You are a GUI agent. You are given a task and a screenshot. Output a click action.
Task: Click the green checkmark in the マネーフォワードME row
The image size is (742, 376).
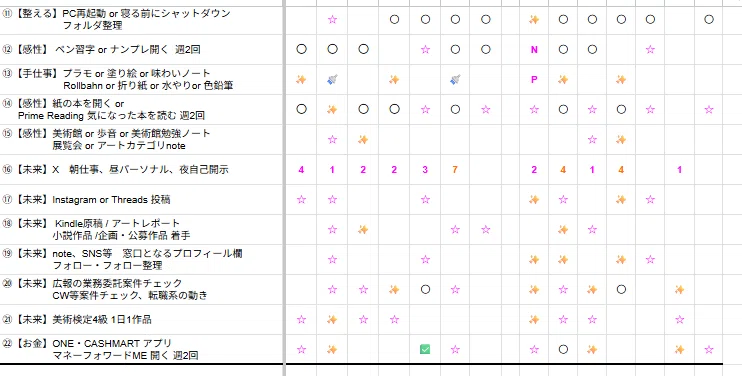pyautogui.click(x=425, y=350)
